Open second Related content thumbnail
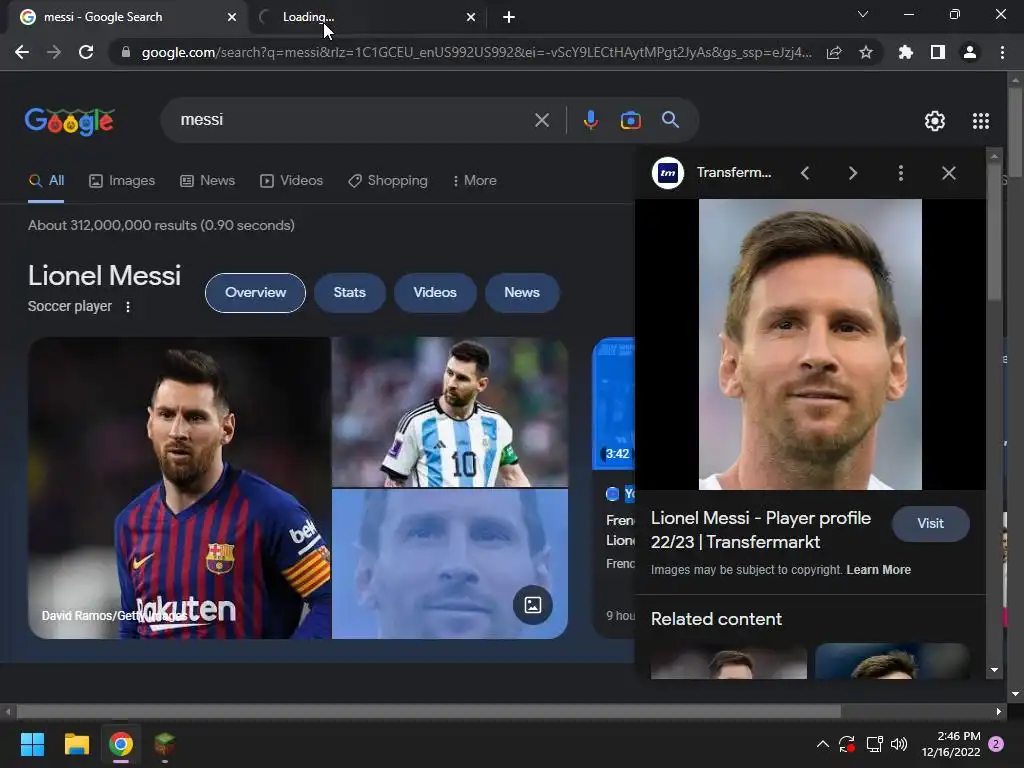Viewport: 1024px width, 768px height. pyautogui.click(x=892, y=661)
